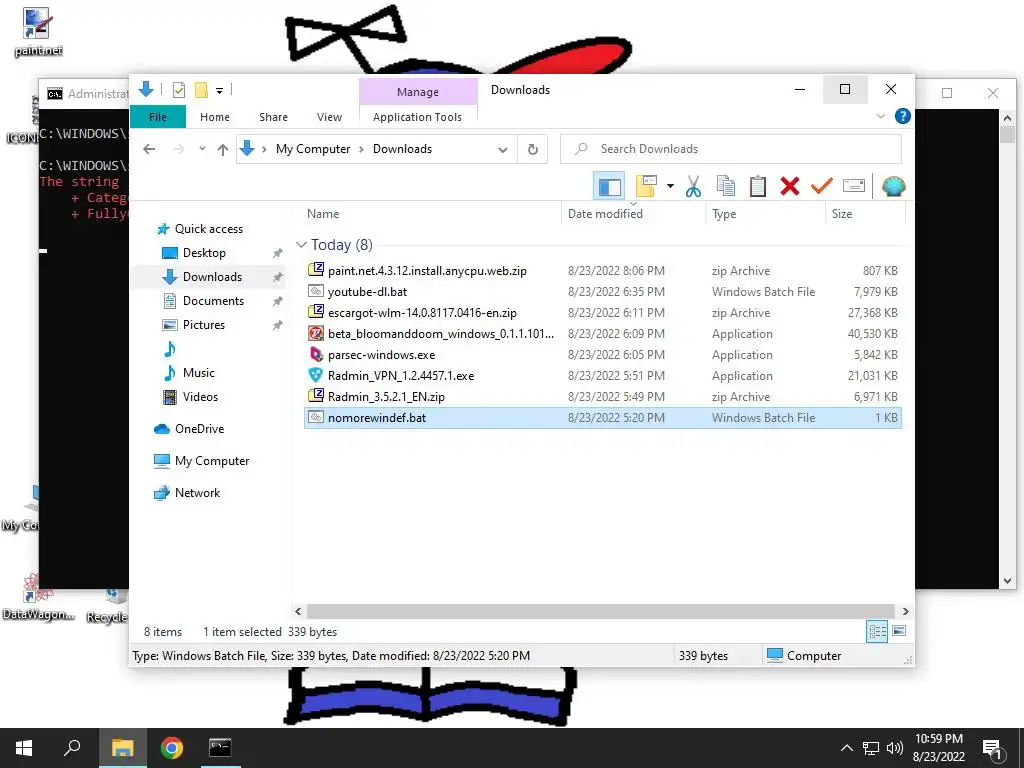
Task: Open Google Chrome from the taskbar
Action: [172, 748]
